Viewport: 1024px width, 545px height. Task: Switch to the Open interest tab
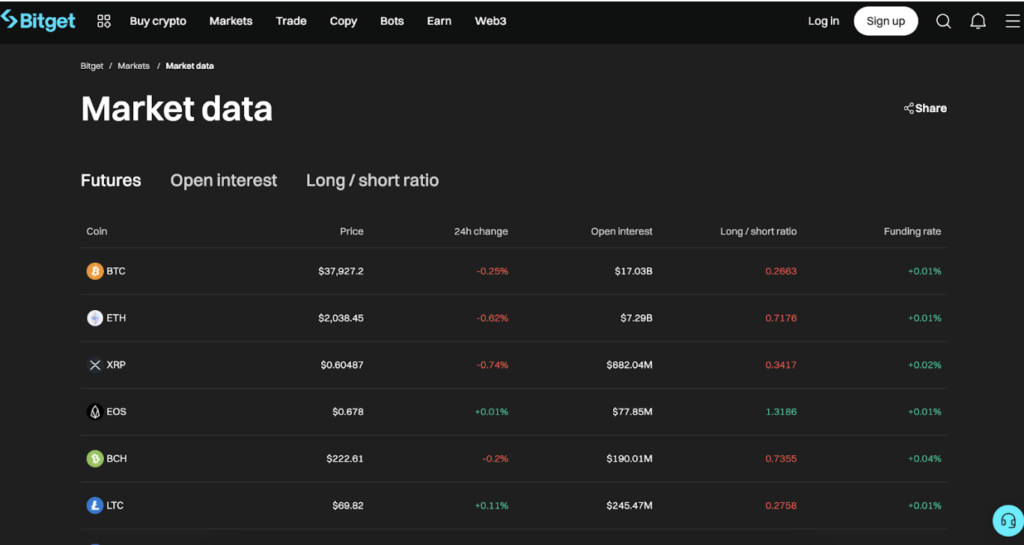[x=223, y=181]
